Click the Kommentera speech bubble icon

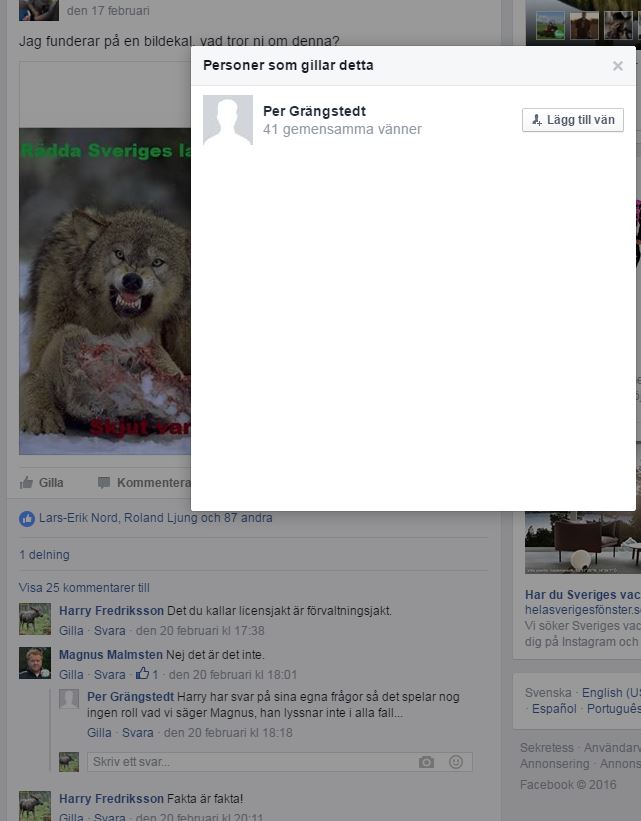click(104, 483)
